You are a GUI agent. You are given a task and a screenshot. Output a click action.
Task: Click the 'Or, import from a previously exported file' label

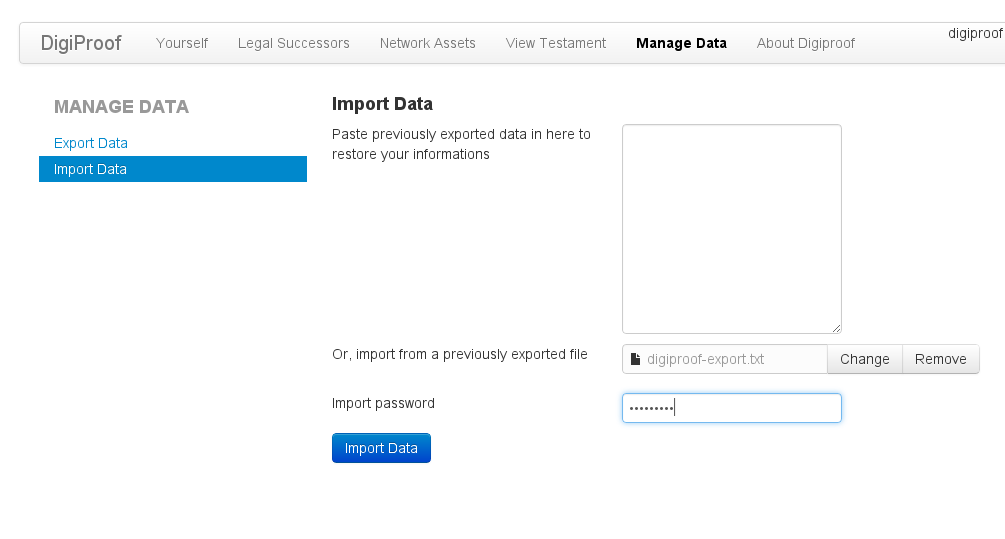[x=459, y=354]
